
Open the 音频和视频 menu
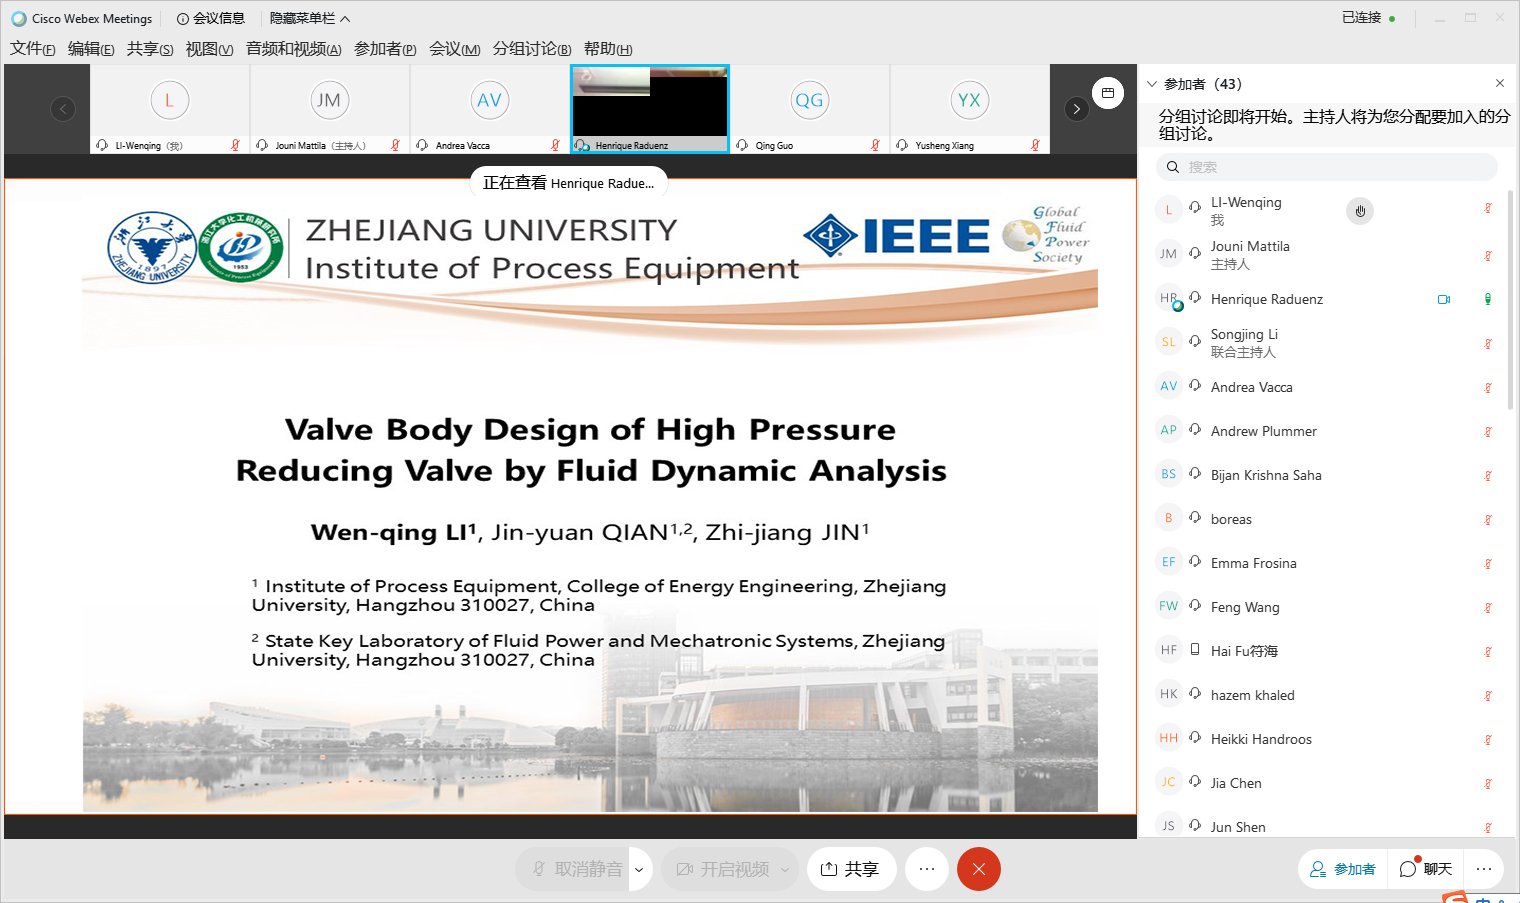tap(294, 48)
